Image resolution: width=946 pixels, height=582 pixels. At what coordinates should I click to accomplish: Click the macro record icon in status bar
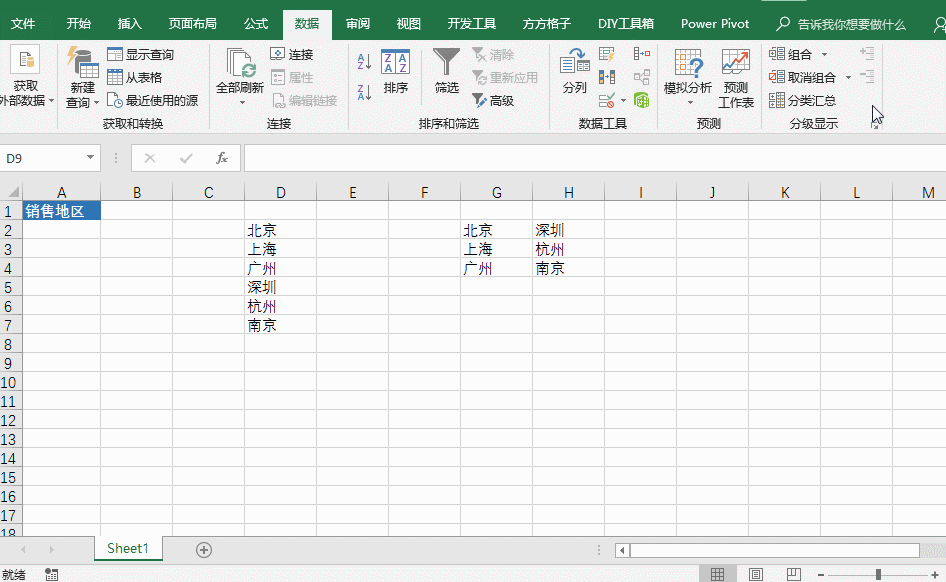click(51, 574)
